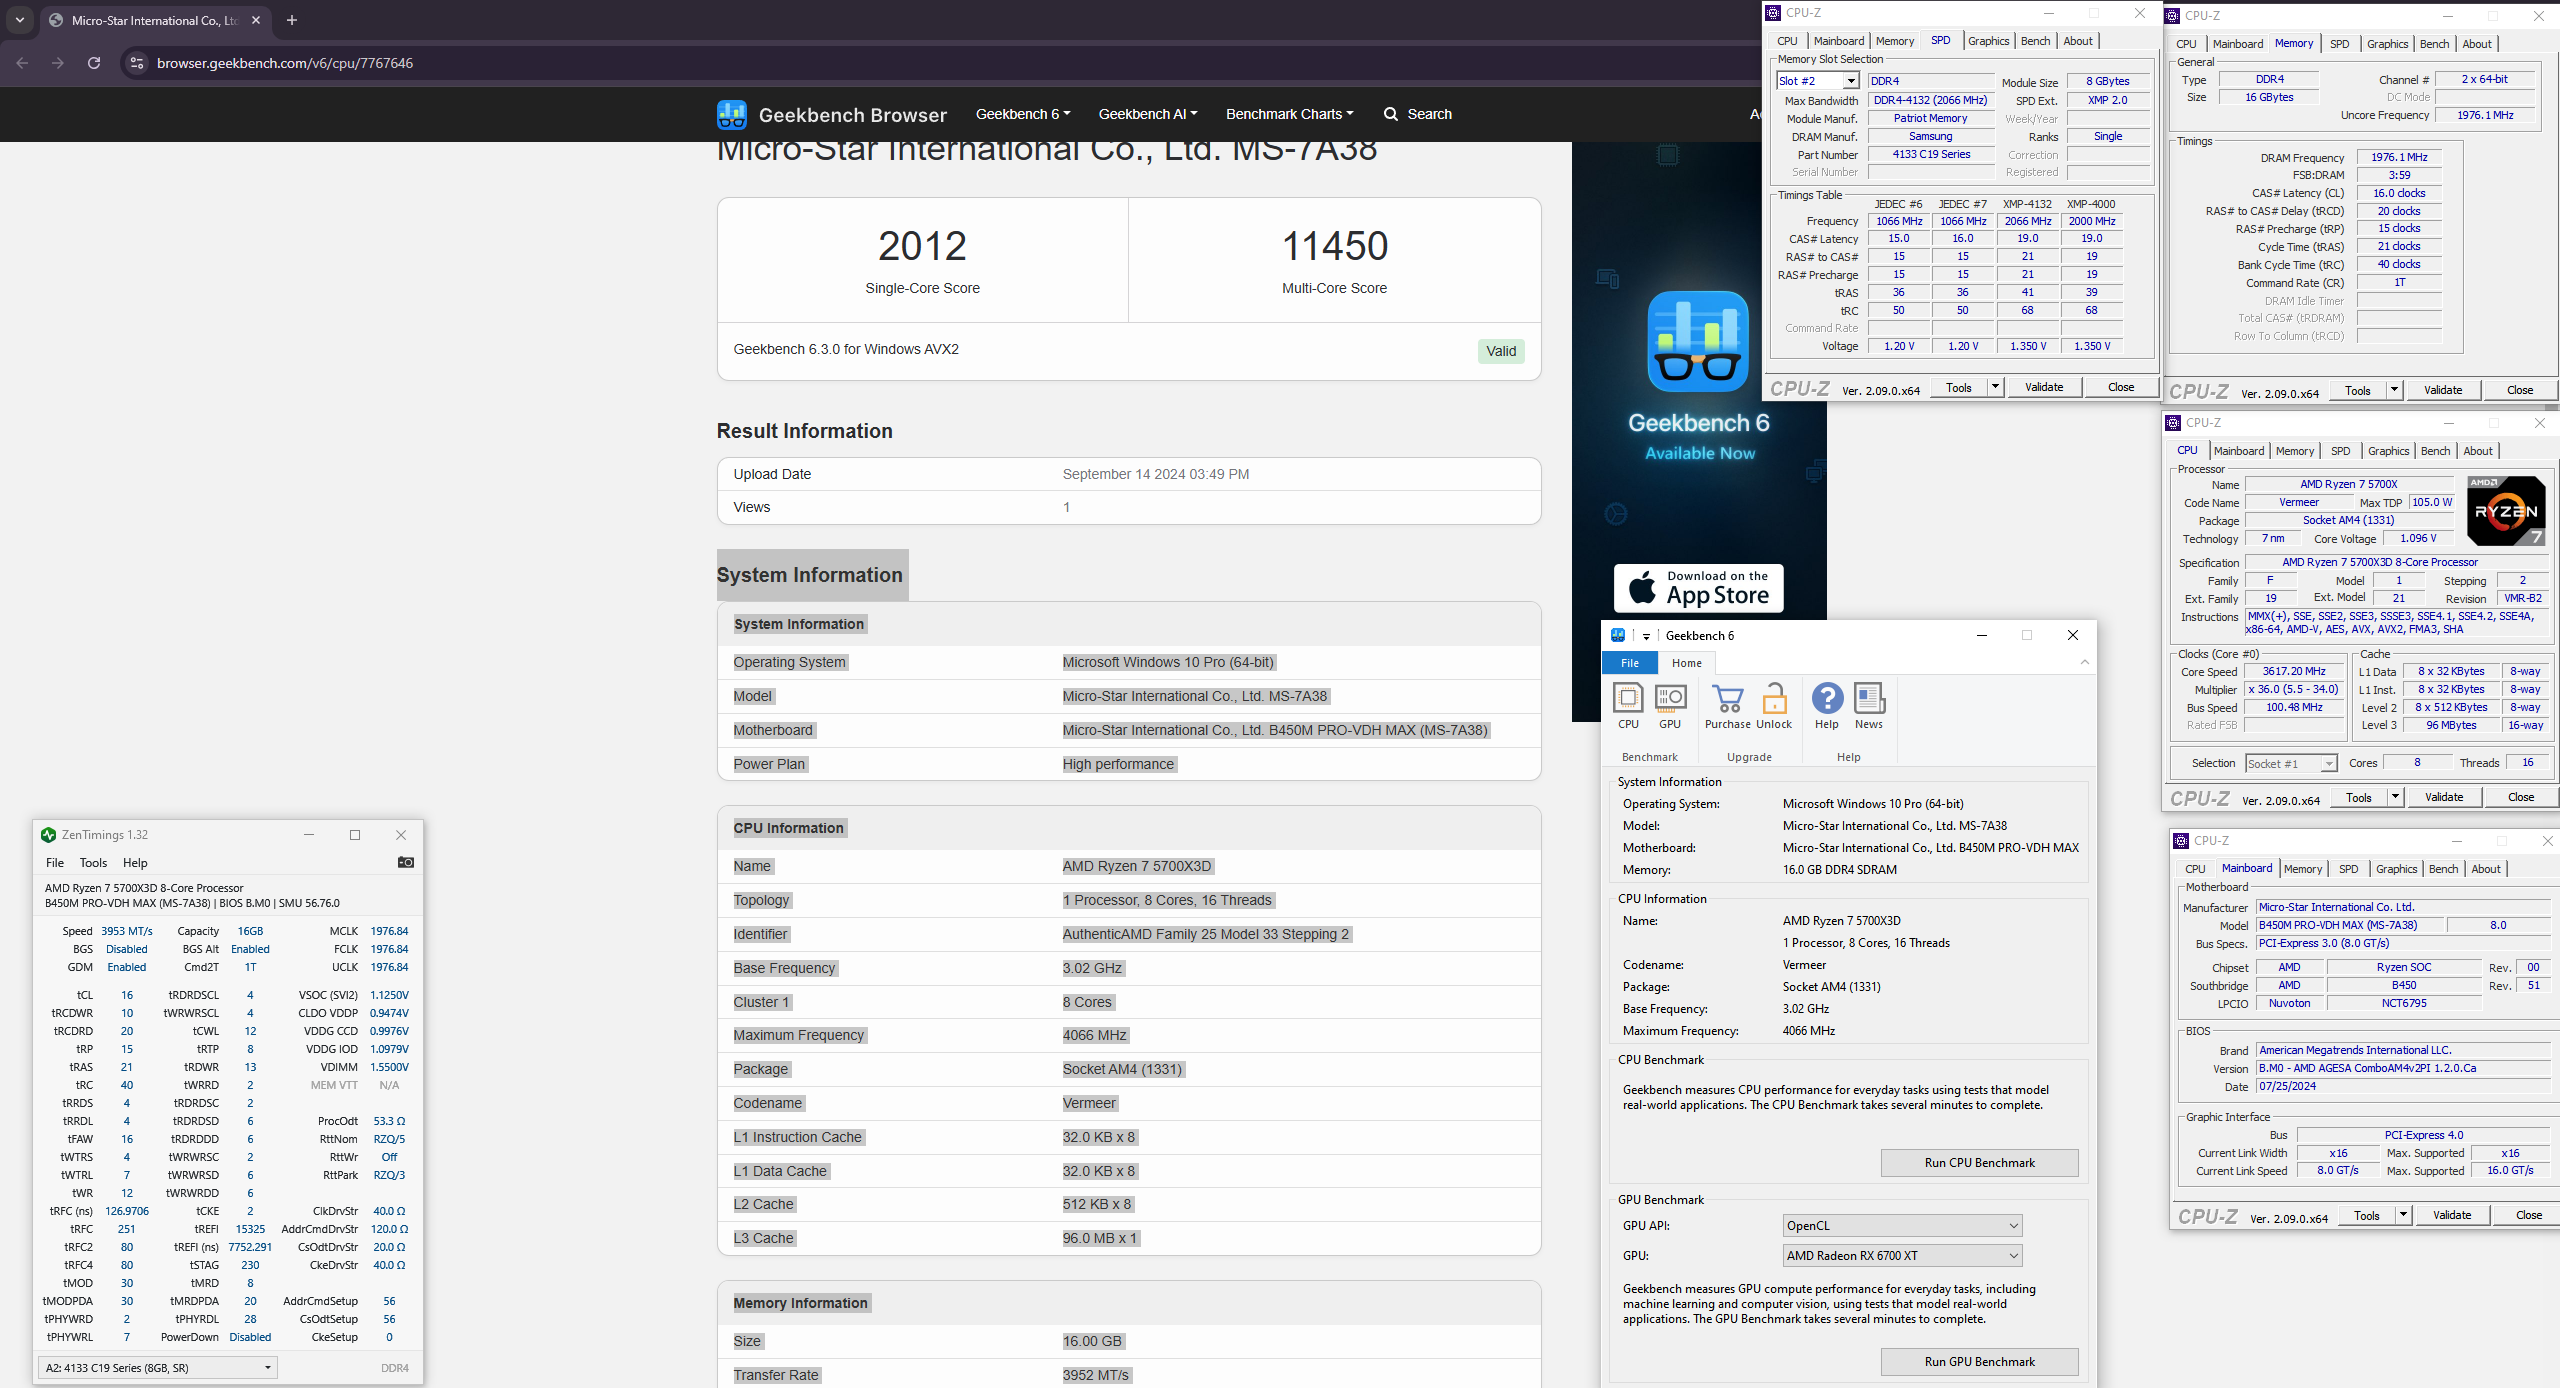Open a new browser tab
This screenshot has height=1388, width=2560.
[292, 20]
